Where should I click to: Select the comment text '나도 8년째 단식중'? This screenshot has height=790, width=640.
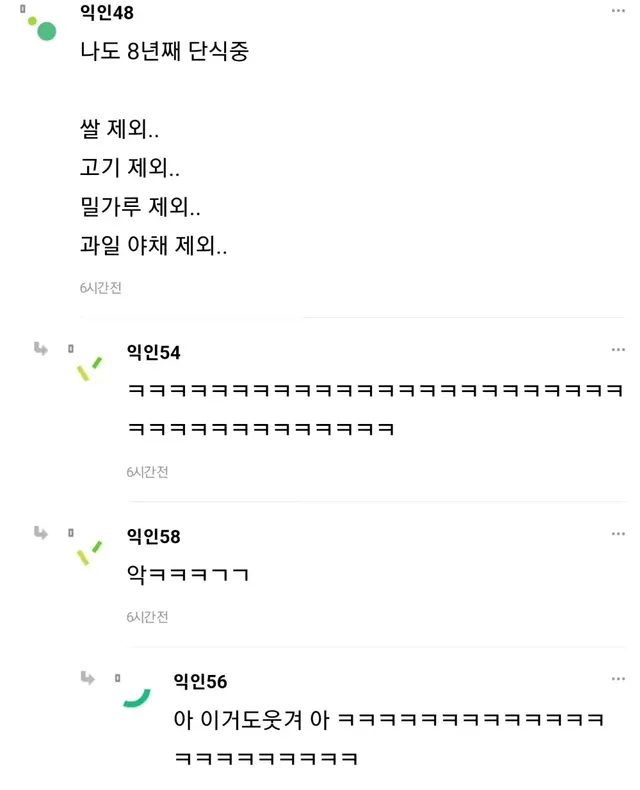point(164,51)
